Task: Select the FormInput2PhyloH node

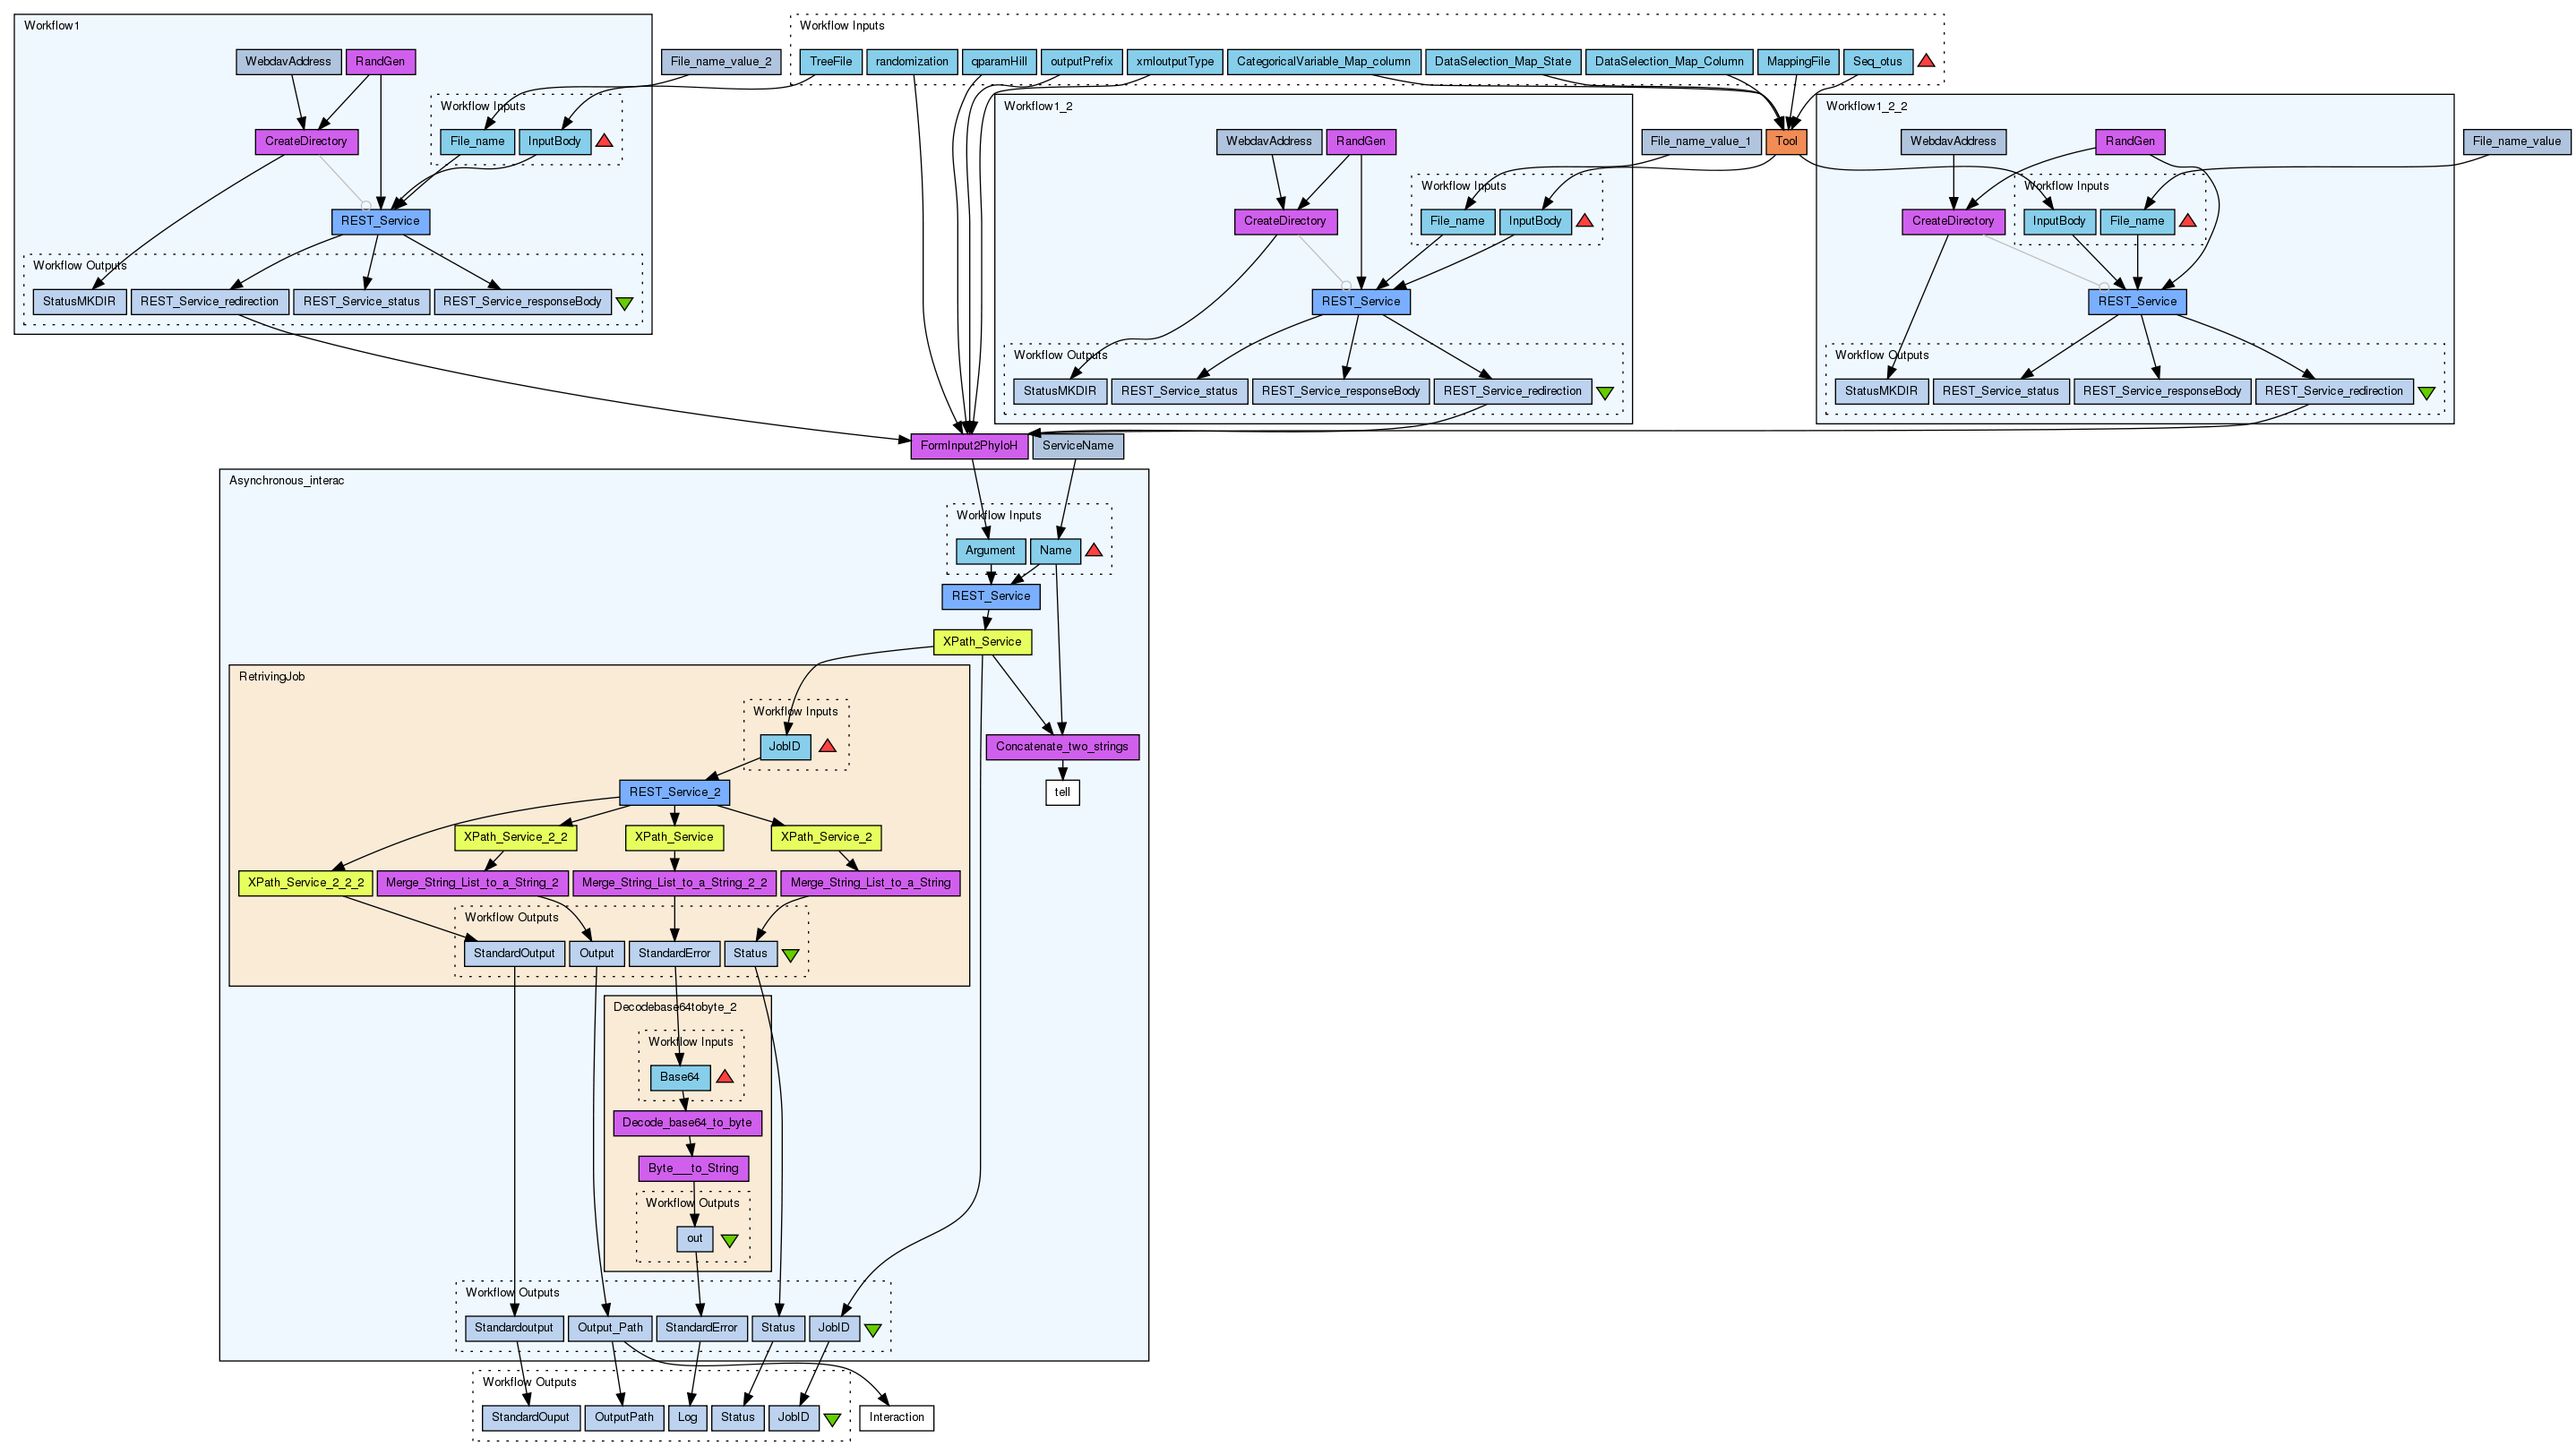Action: pyautogui.click(x=968, y=446)
